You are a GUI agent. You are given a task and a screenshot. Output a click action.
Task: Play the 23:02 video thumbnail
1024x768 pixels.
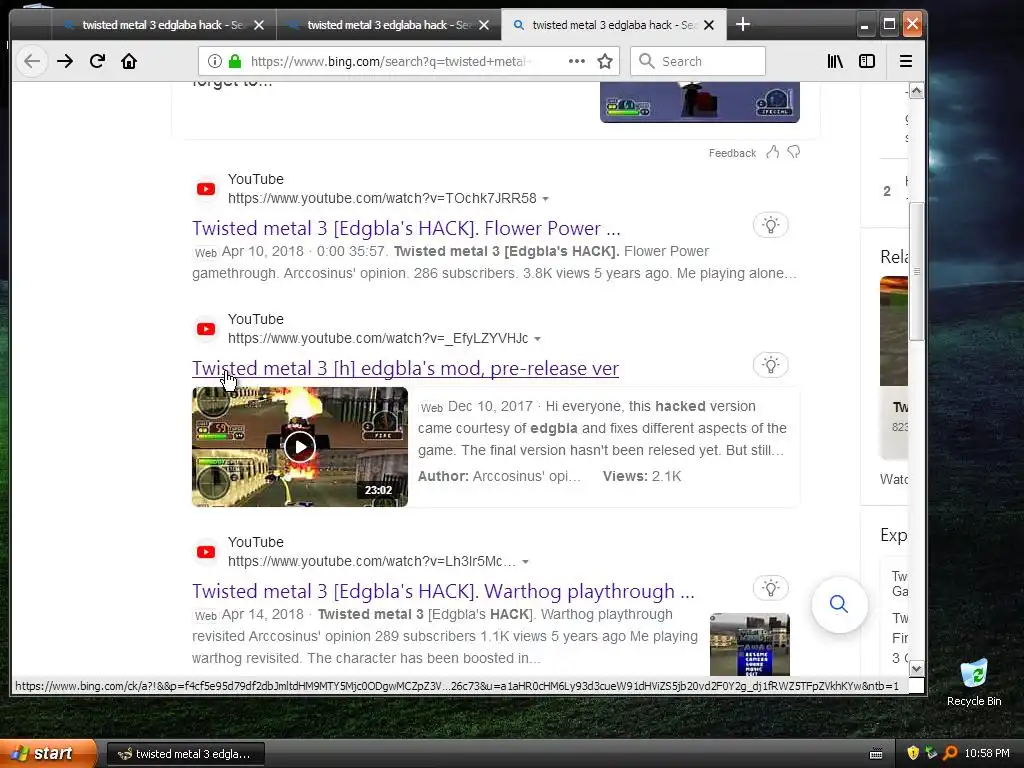tap(300, 447)
